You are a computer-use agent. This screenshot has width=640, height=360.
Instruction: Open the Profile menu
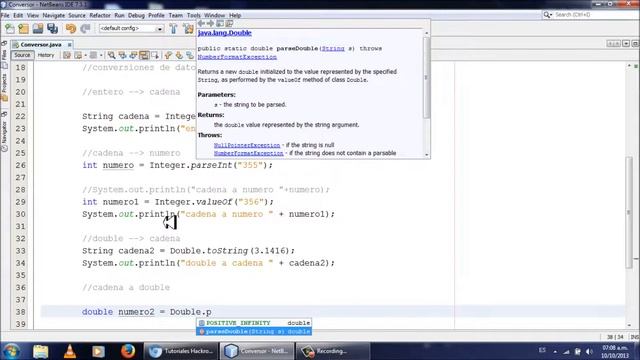(156, 15)
